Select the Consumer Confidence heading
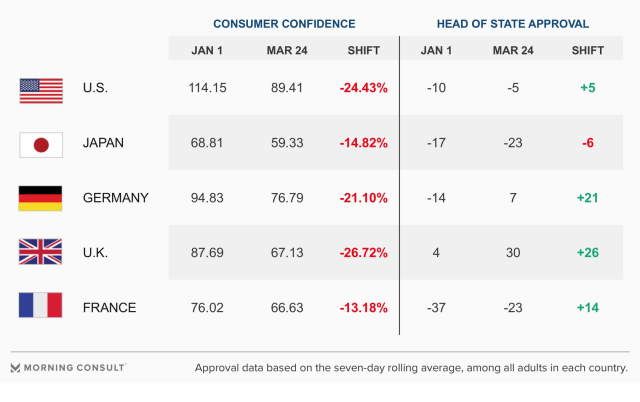Viewport: 640px width, 402px height. [282, 23]
